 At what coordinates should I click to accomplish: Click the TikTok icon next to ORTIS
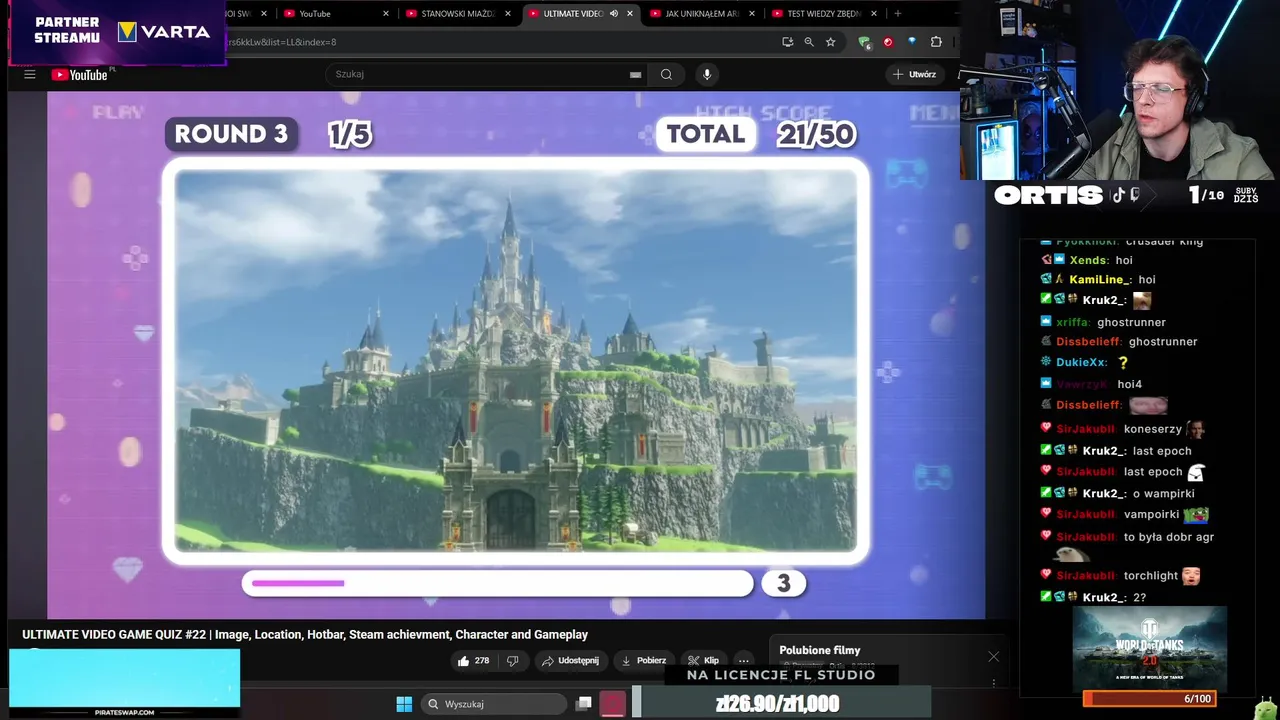pyautogui.click(x=1119, y=195)
